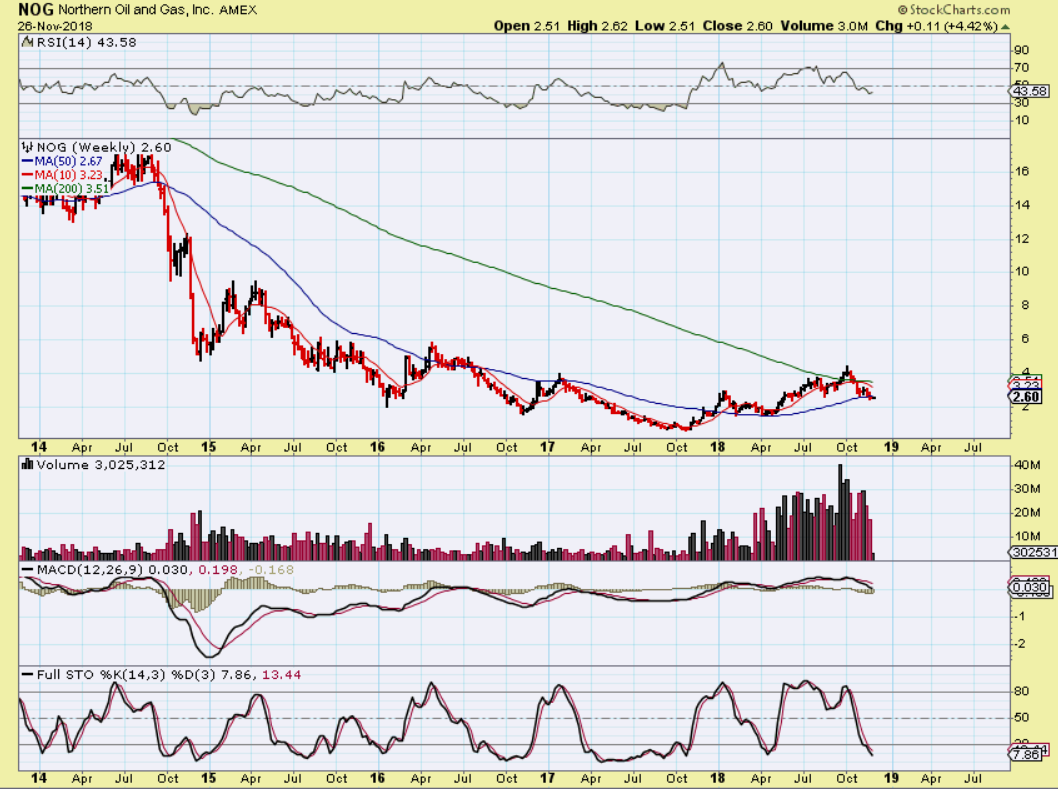Click the candlestick icon beside NOG (Weekly)
The width and height of the screenshot is (1058, 790).
pyautogui.click(x=27, y=147)
